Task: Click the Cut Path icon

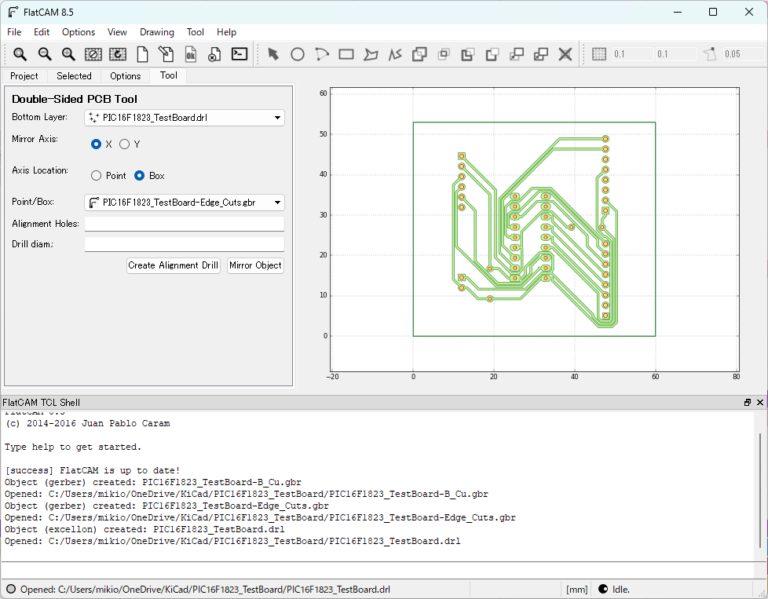Action: click(492, 54)
